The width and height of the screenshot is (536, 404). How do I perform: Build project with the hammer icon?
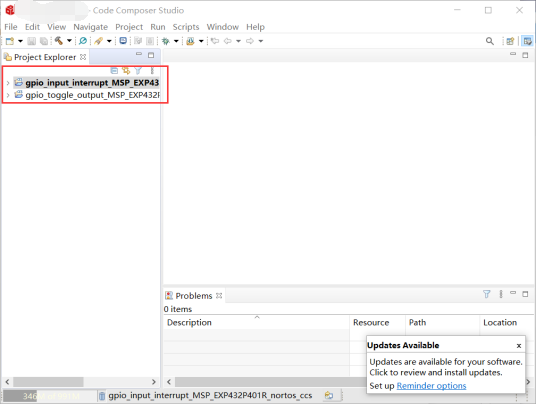coord(59,41)
